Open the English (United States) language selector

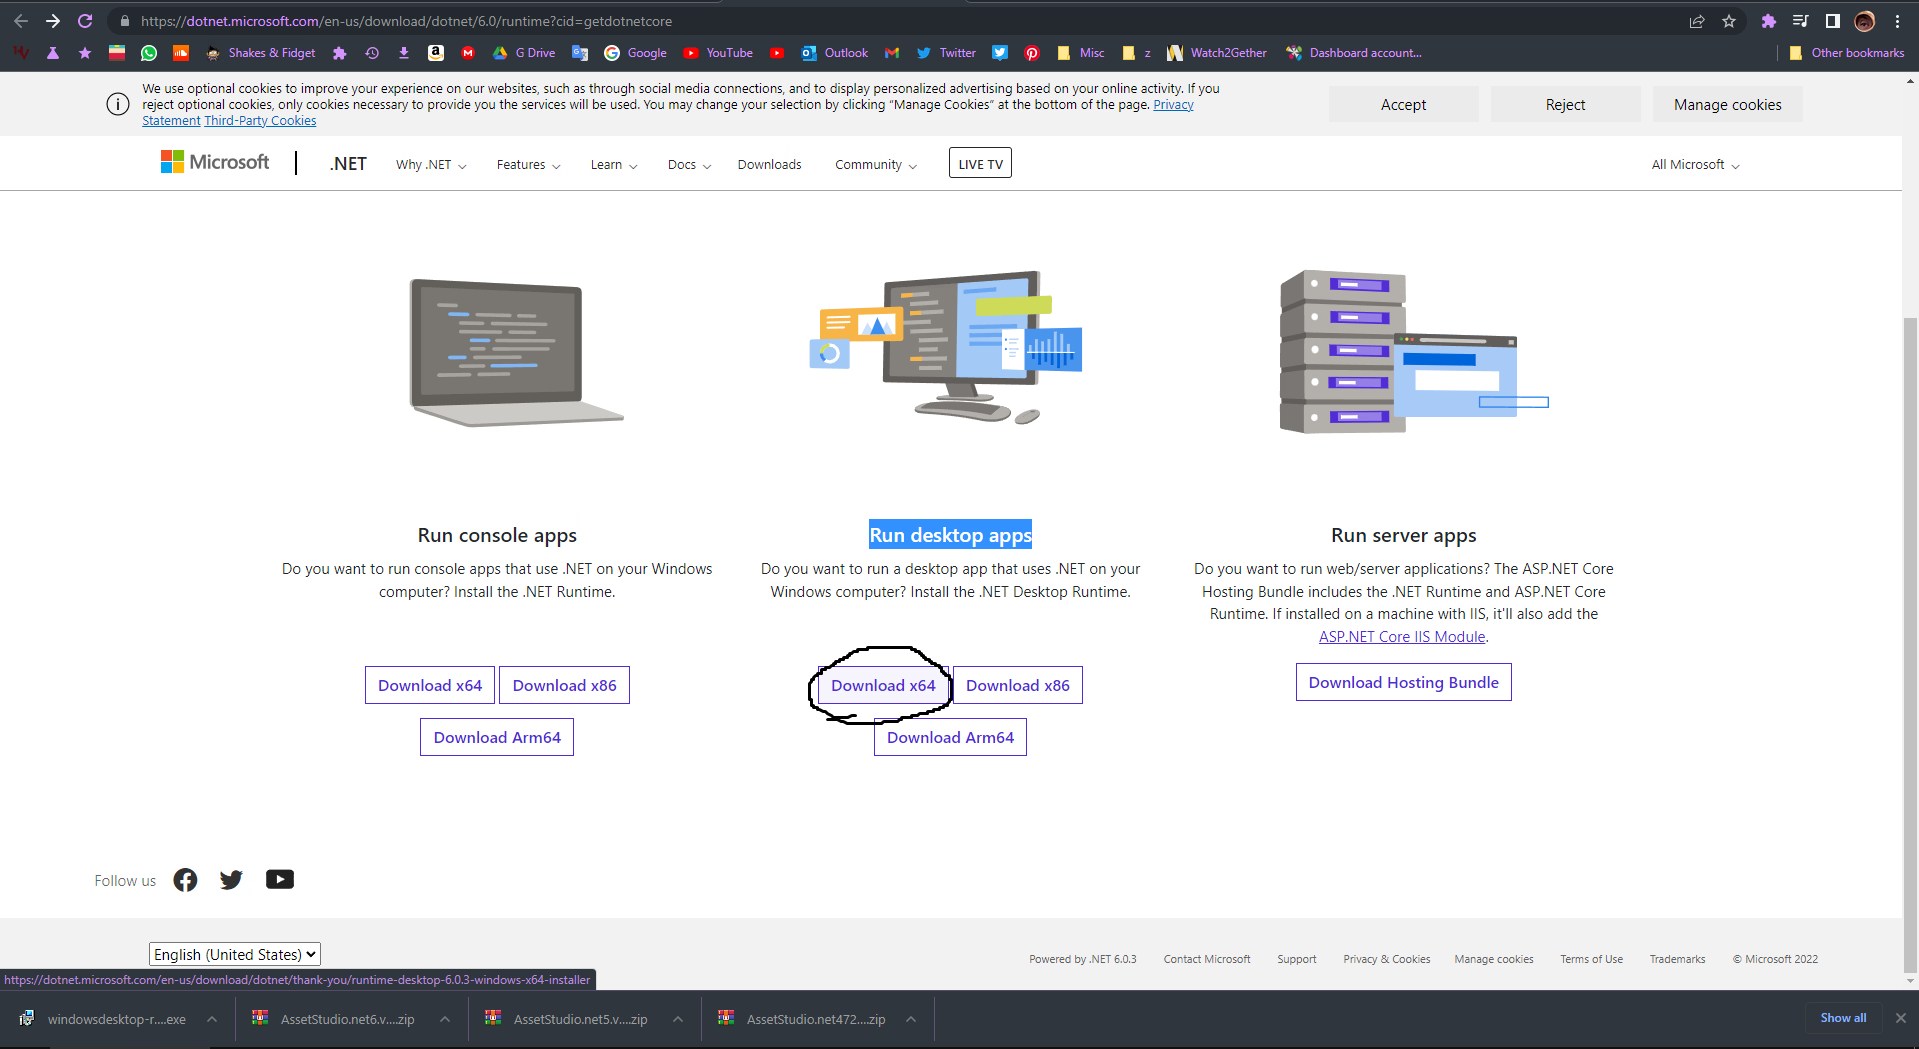235,955
